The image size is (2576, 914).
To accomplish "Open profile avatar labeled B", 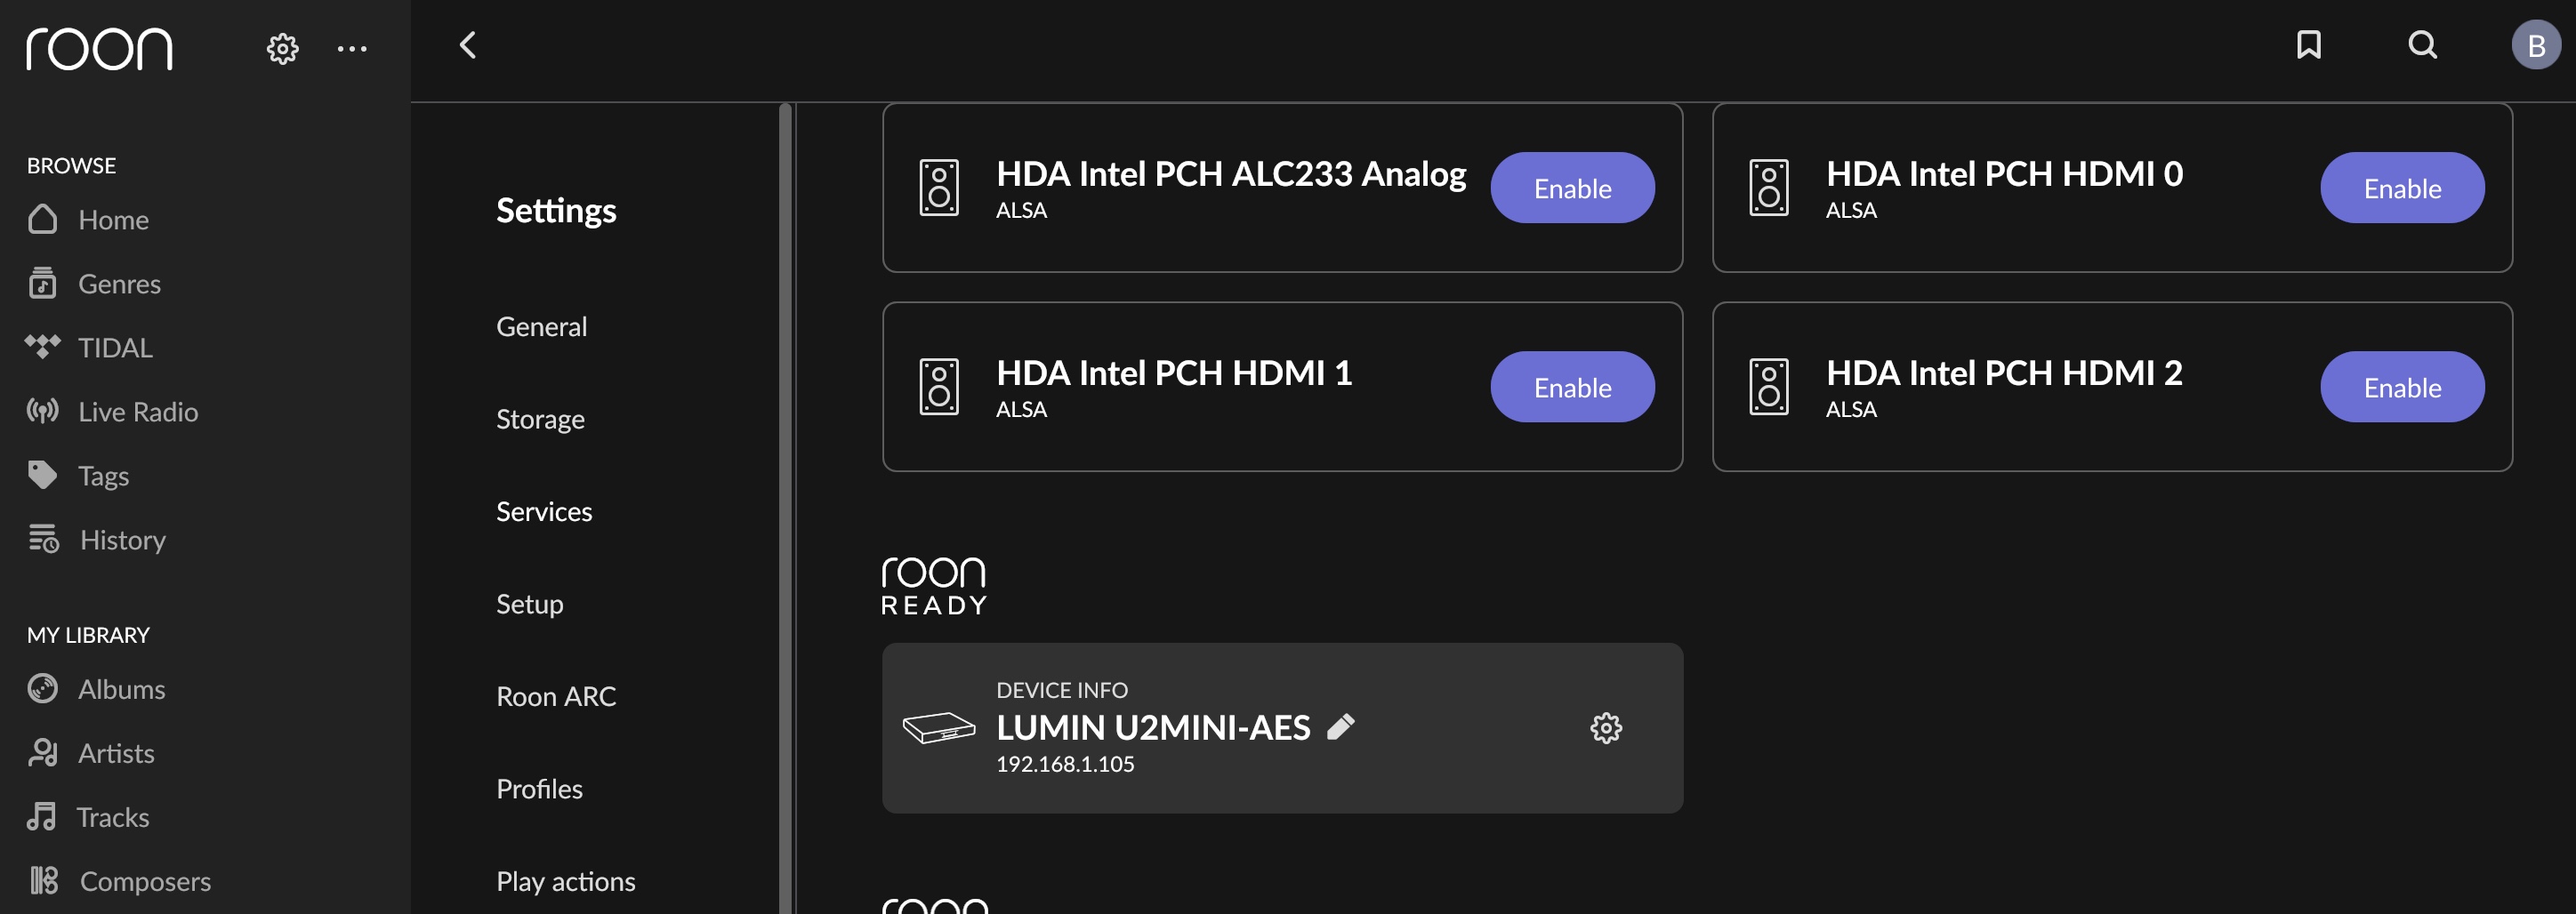I will coord(2535,45).
